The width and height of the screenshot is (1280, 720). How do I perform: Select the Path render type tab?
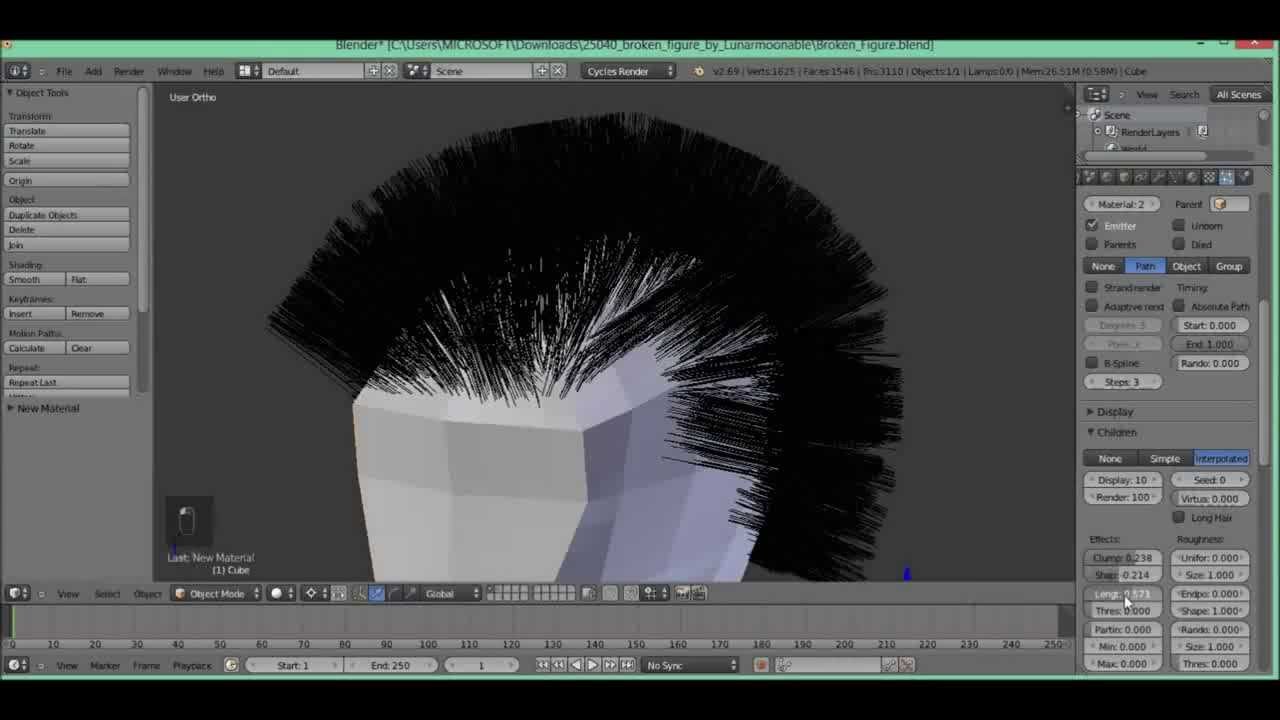pos(1145,266)
